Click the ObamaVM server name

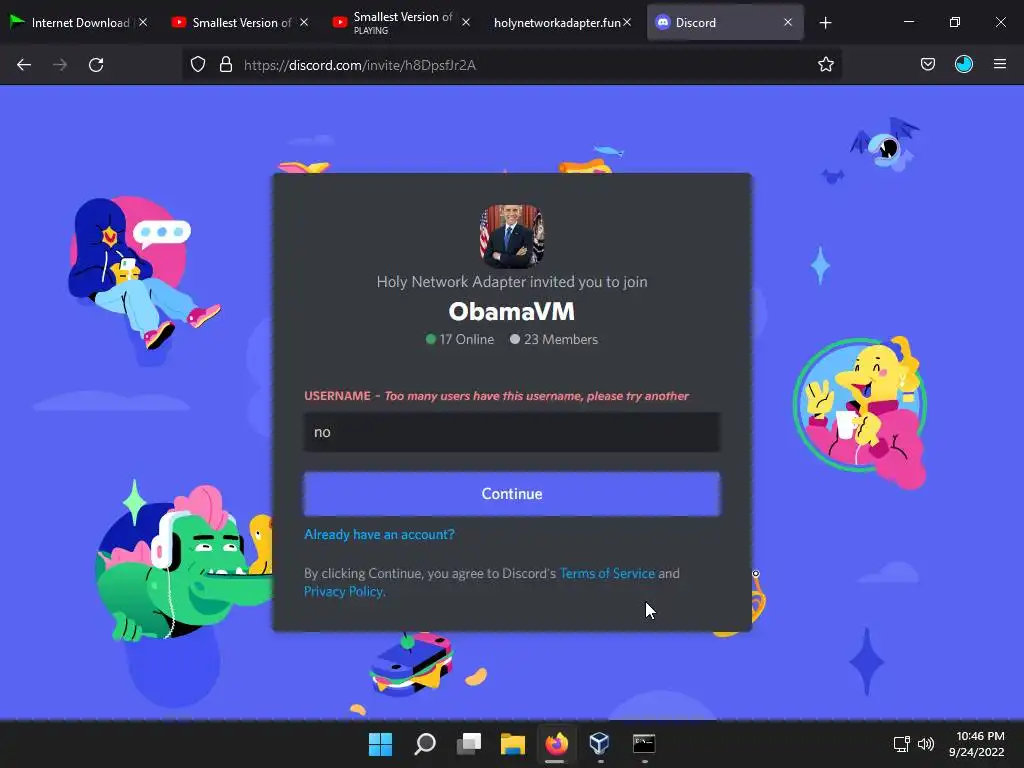tap(511, 312)
